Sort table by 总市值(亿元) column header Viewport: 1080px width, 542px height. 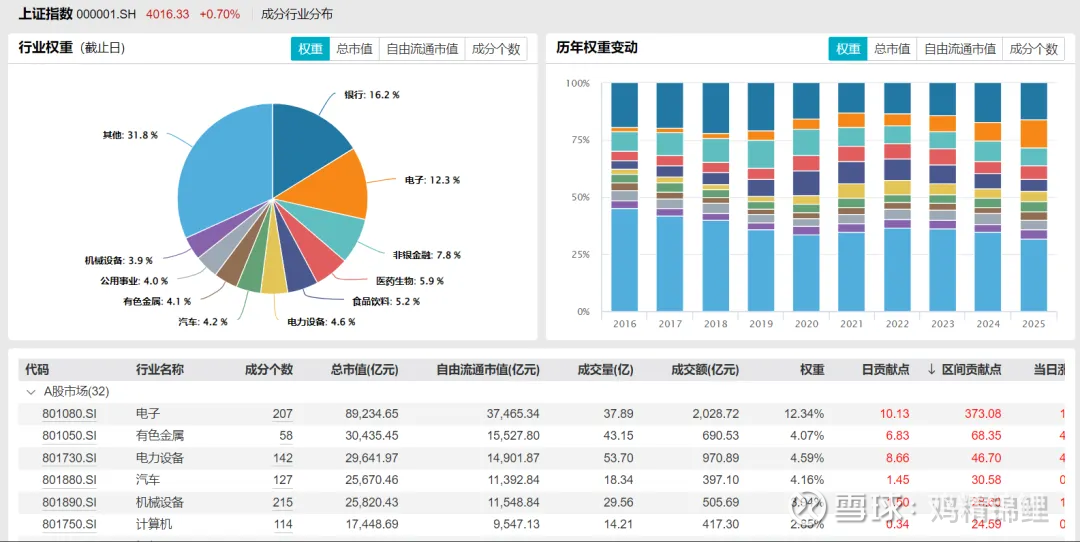(x=364, y=370)
